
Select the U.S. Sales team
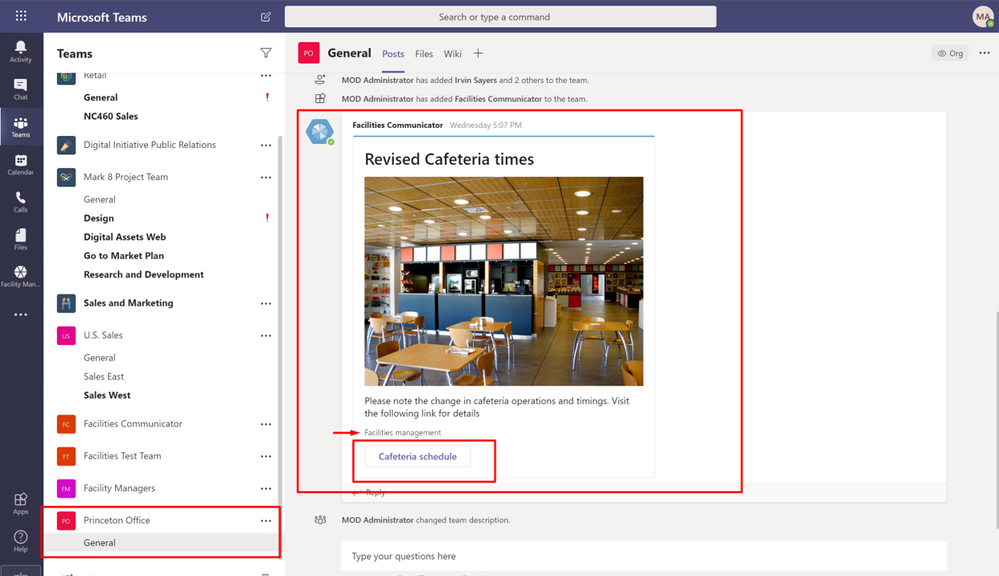103,335
